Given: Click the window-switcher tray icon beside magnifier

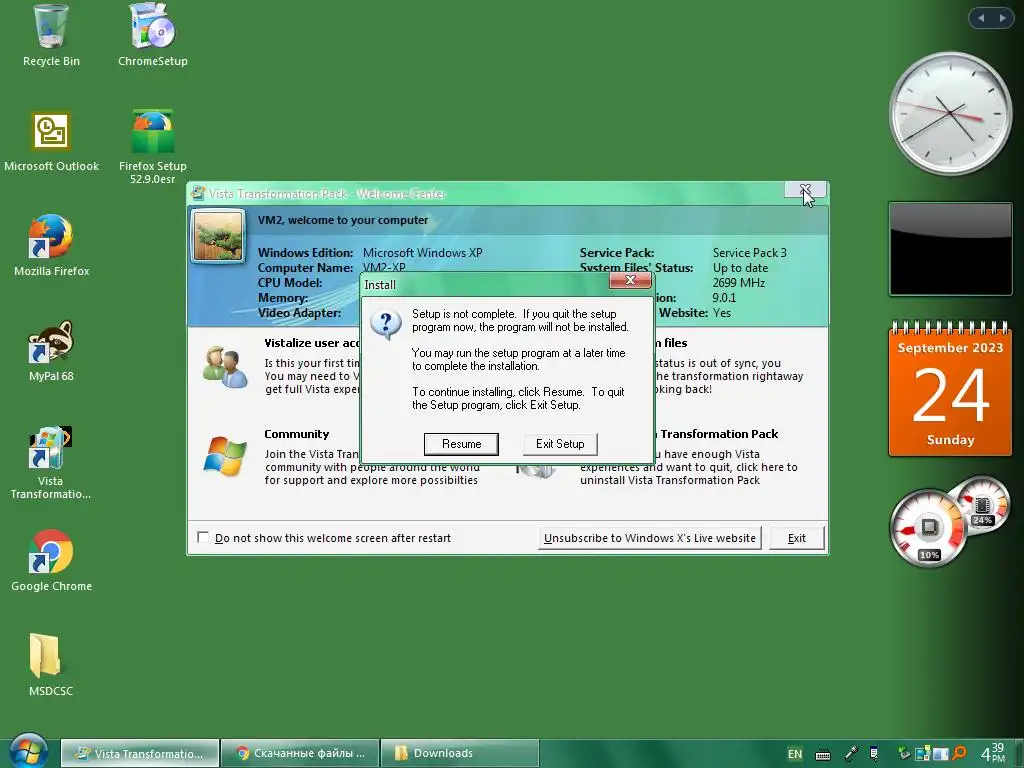Looking at the screenshot, I should point(940,754).
